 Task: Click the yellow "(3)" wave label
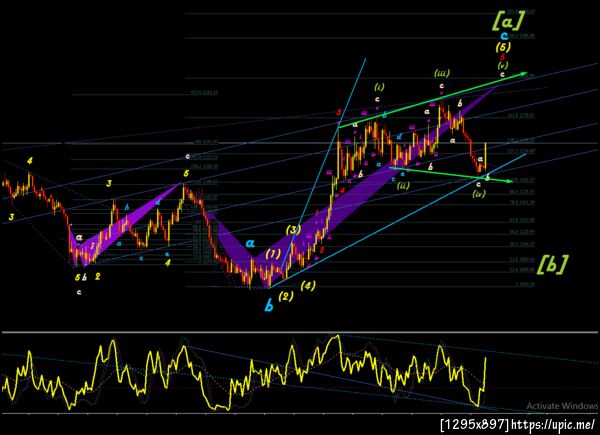[293, 230]
